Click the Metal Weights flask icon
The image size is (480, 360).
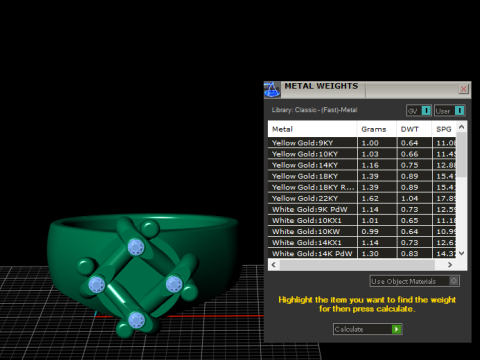coord(272,90)
